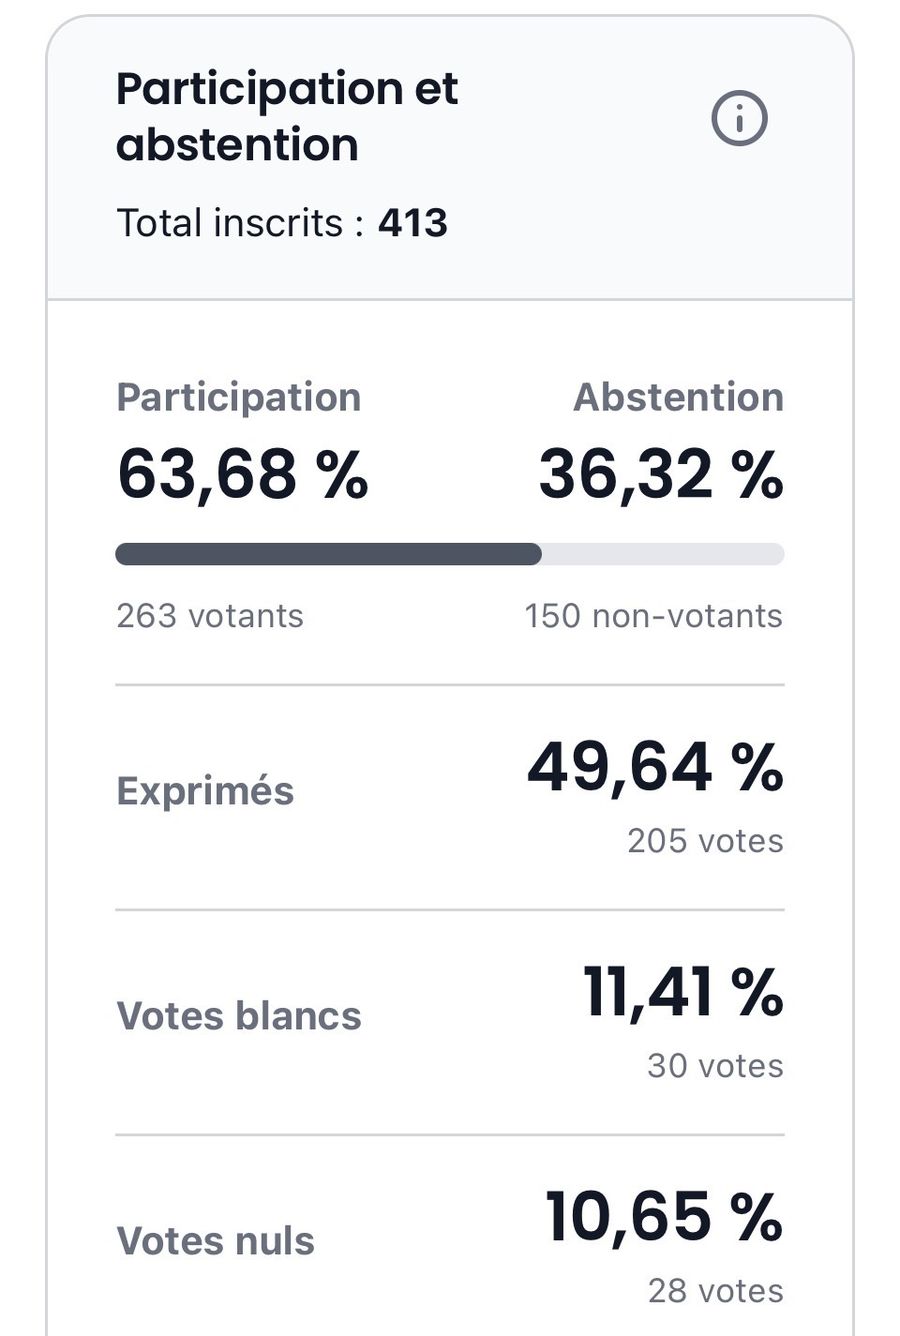Click the Participation et abstention title

click(x=287, y=117)
